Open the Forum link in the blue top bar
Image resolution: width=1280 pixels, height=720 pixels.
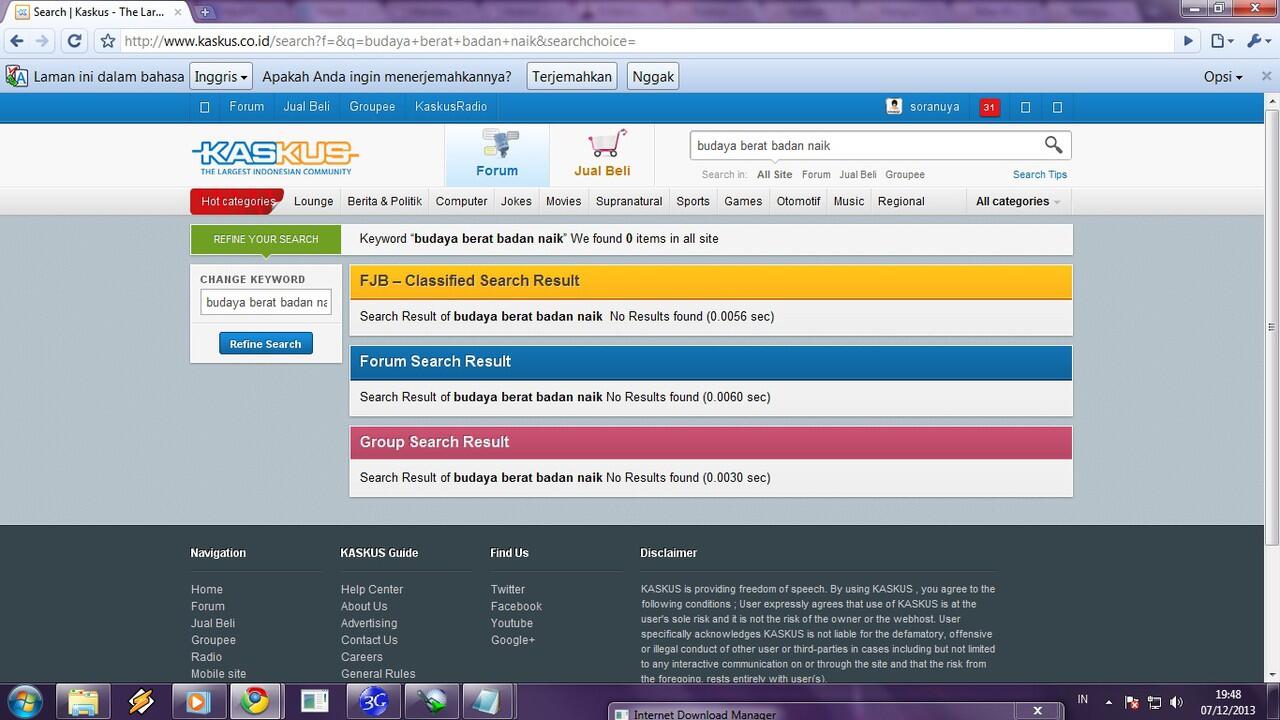247,107
